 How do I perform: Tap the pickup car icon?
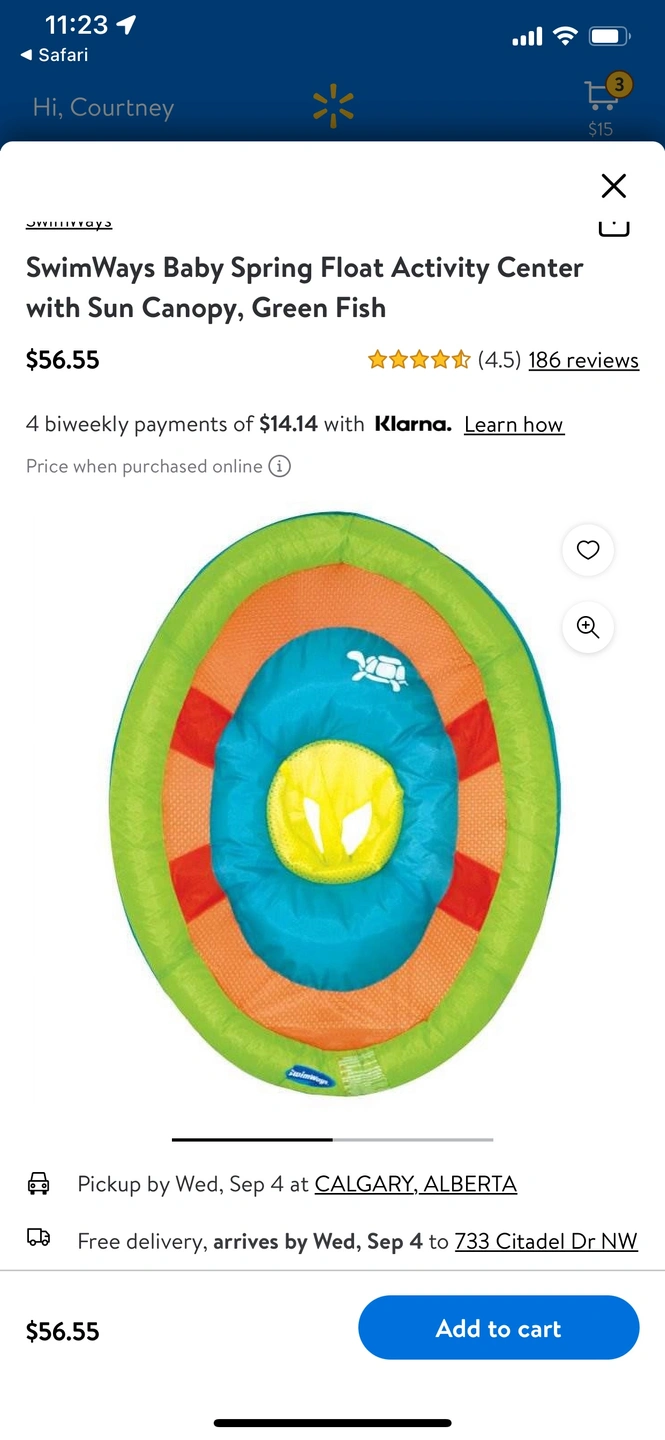(x=38, y=1184)
